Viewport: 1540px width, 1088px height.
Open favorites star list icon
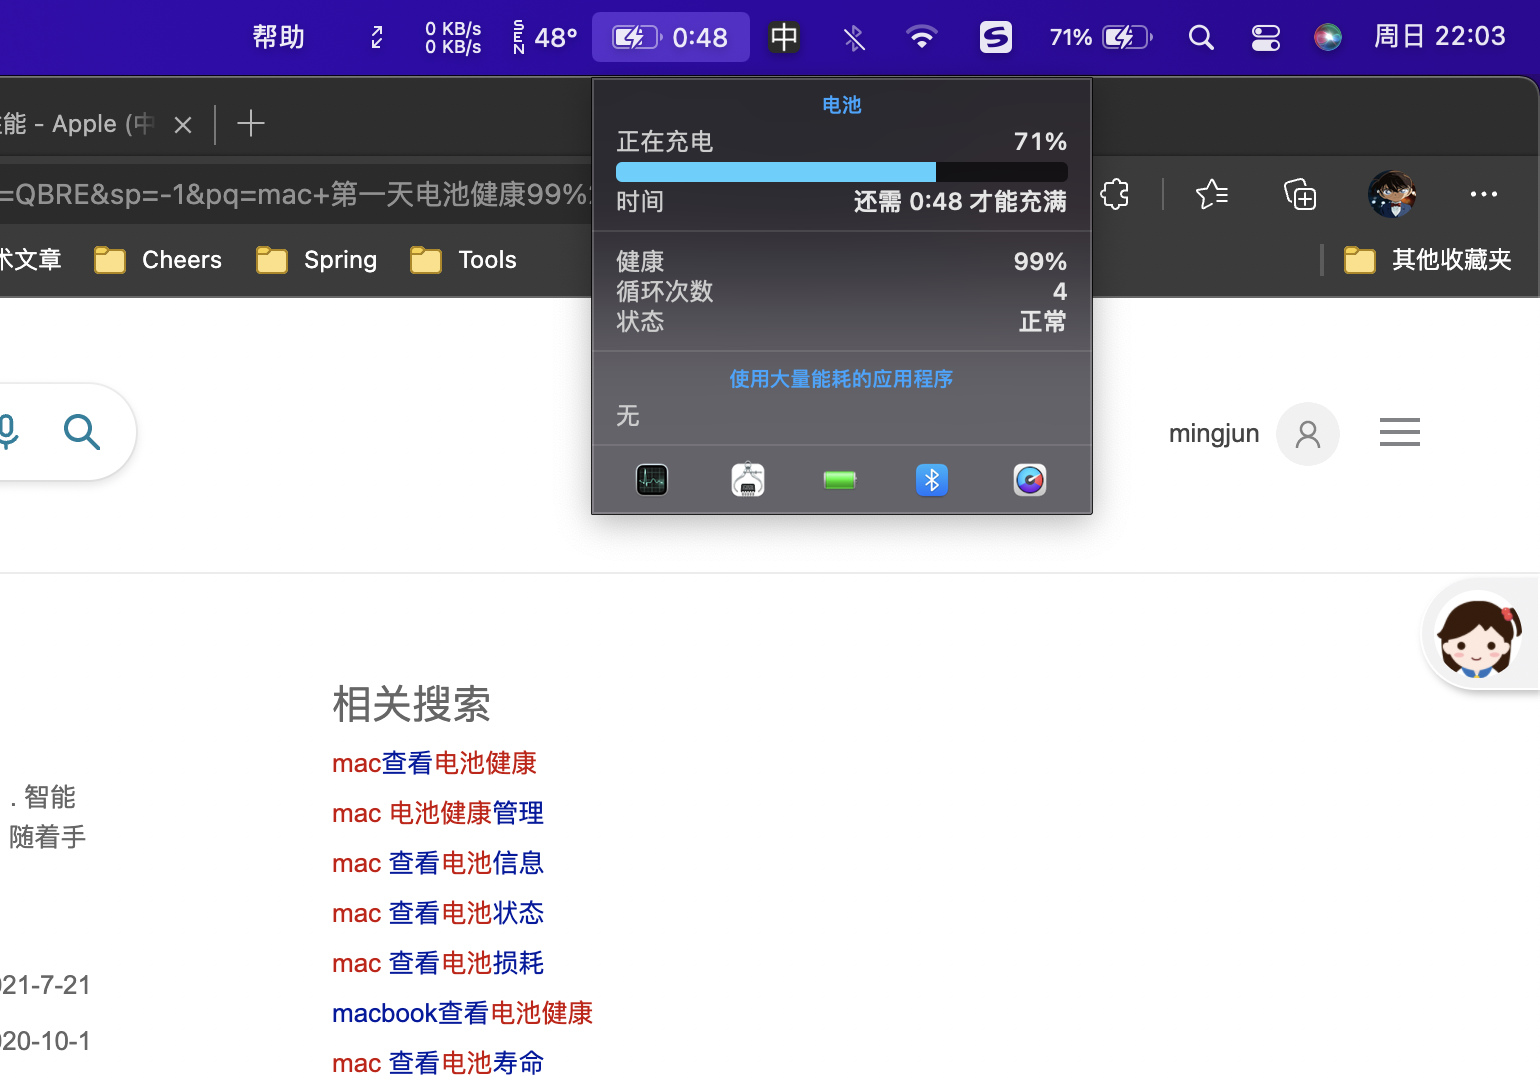(x=1212, y=194)
